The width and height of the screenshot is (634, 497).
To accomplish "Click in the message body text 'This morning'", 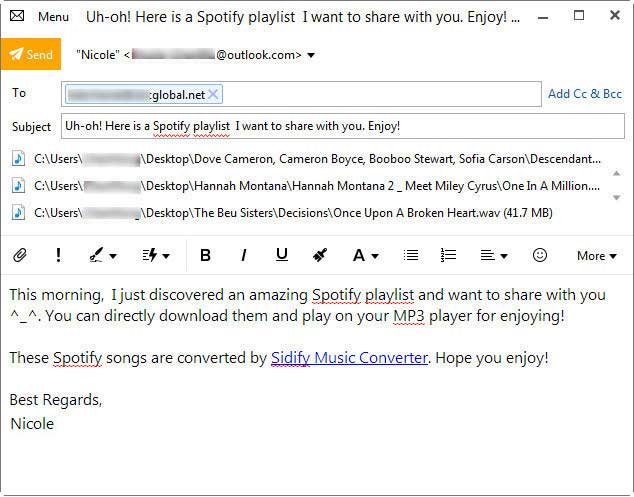I will (x=56, y=295).
